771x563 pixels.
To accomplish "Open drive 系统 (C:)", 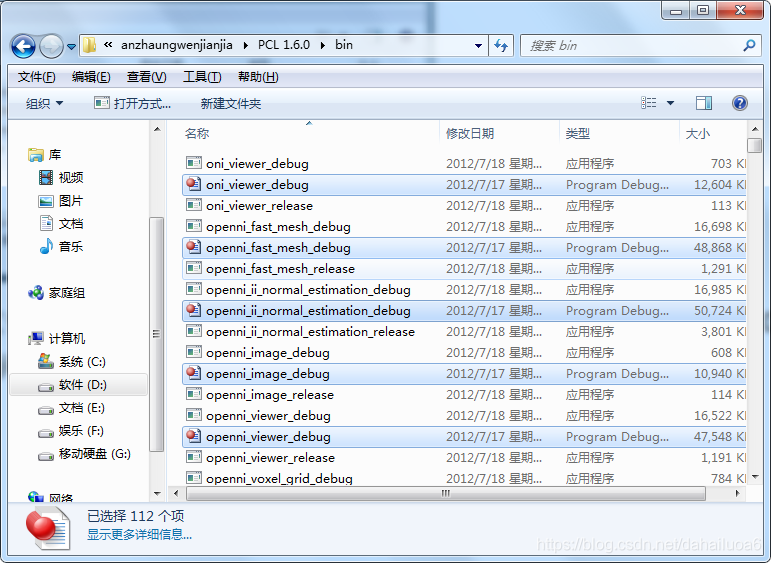I will click(72, 361).
